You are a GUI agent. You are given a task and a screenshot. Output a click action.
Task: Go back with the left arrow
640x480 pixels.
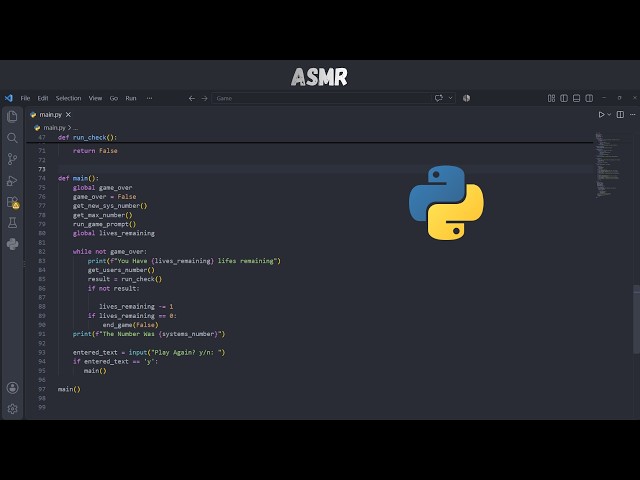tap(191, 98)
